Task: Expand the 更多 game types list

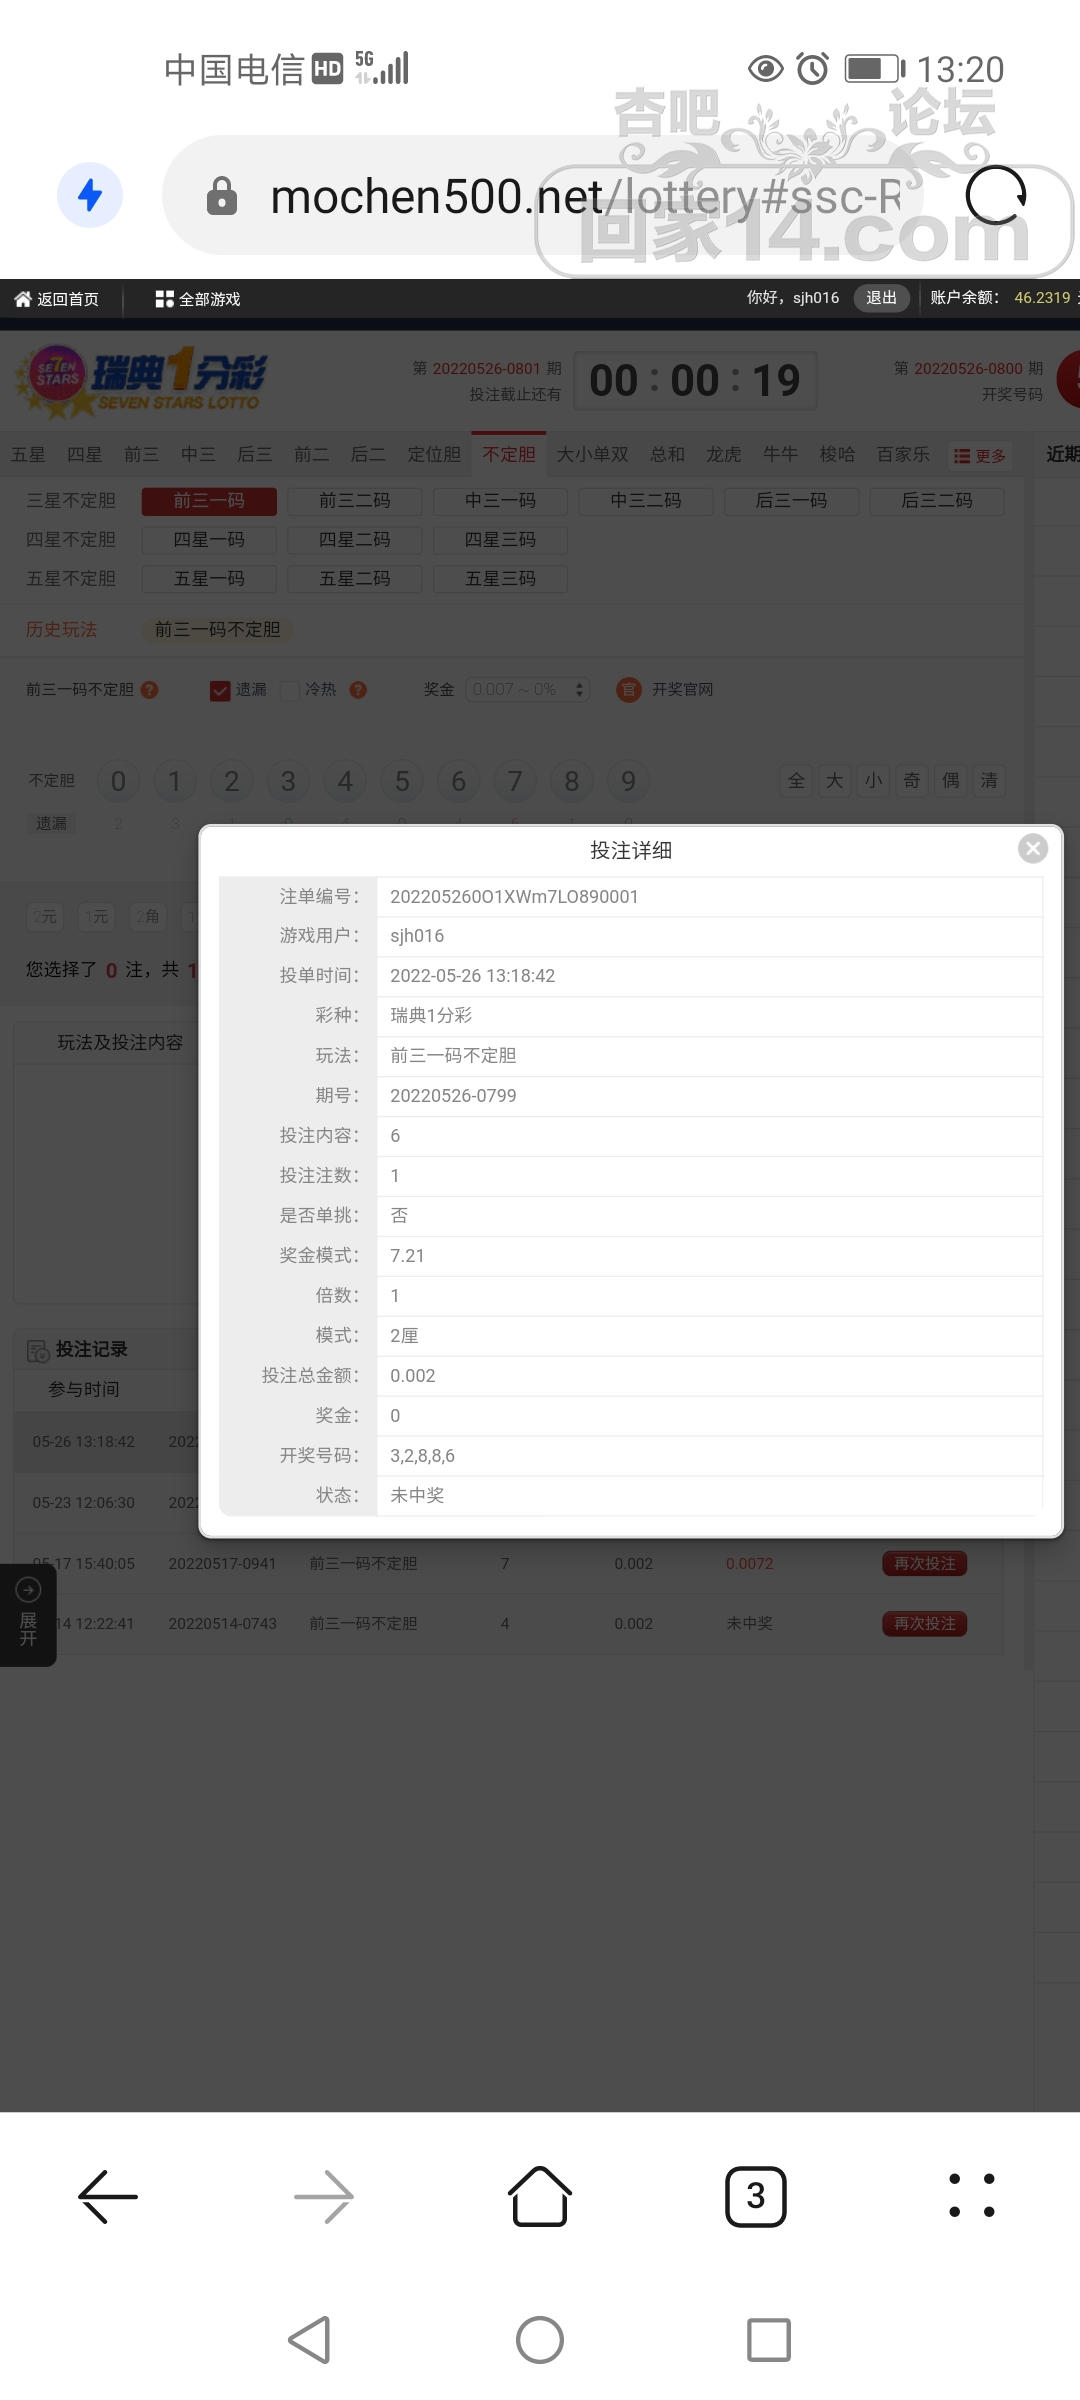Action: 979,456
